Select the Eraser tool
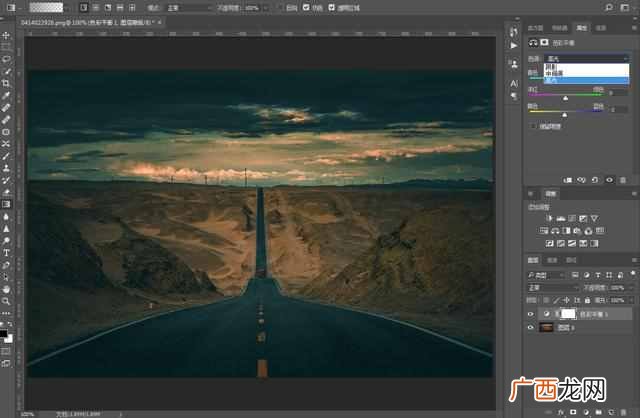Image resolution: width=640 pixels, height=418 pixels. tap(6, 192)
